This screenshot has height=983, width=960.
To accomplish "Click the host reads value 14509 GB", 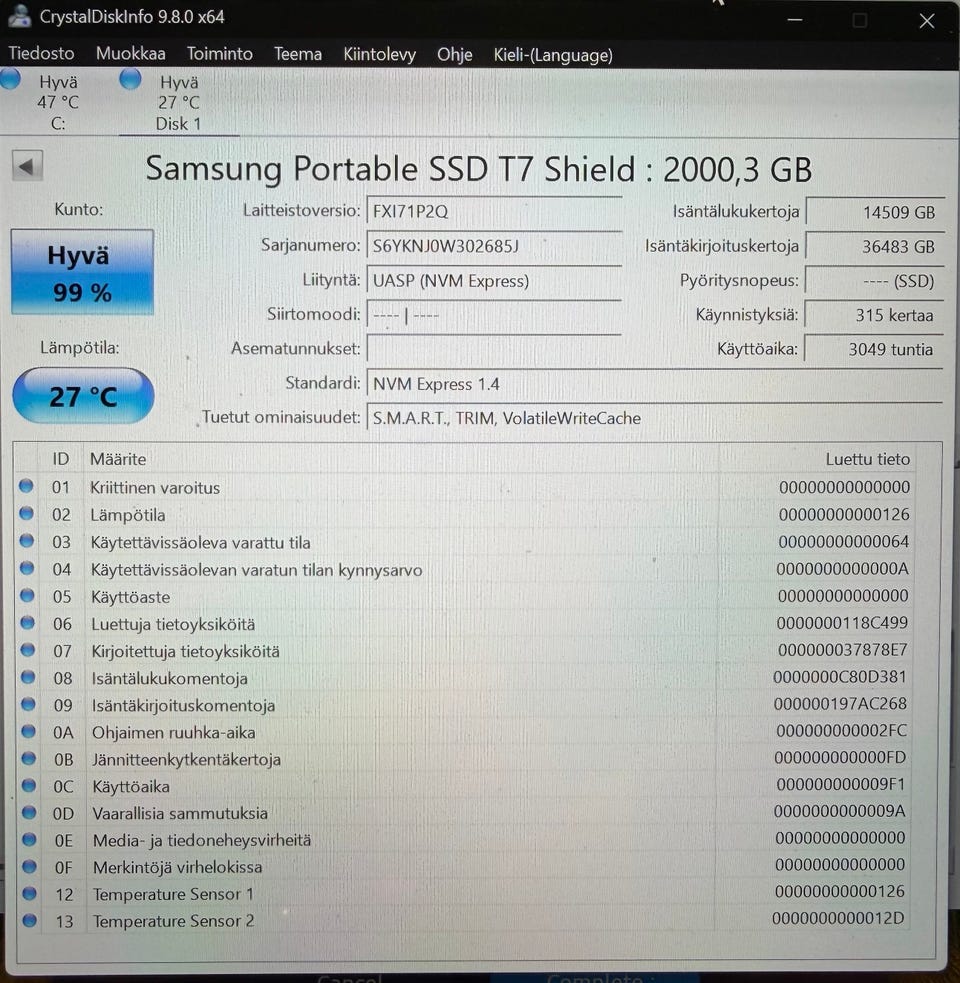I will [x=875, y=212].
